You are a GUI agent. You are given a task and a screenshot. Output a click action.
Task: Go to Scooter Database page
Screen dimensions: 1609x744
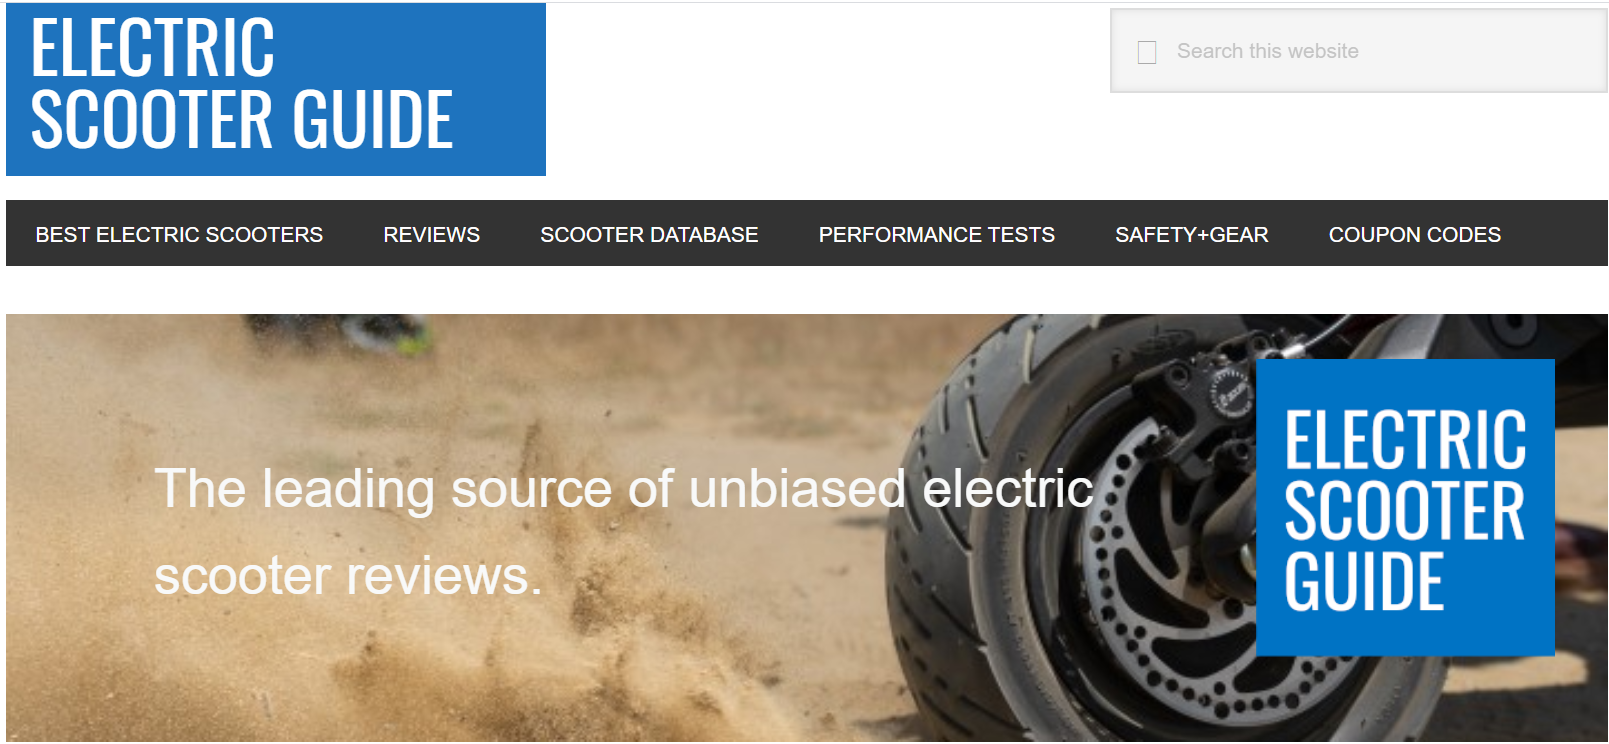[649, 234]
